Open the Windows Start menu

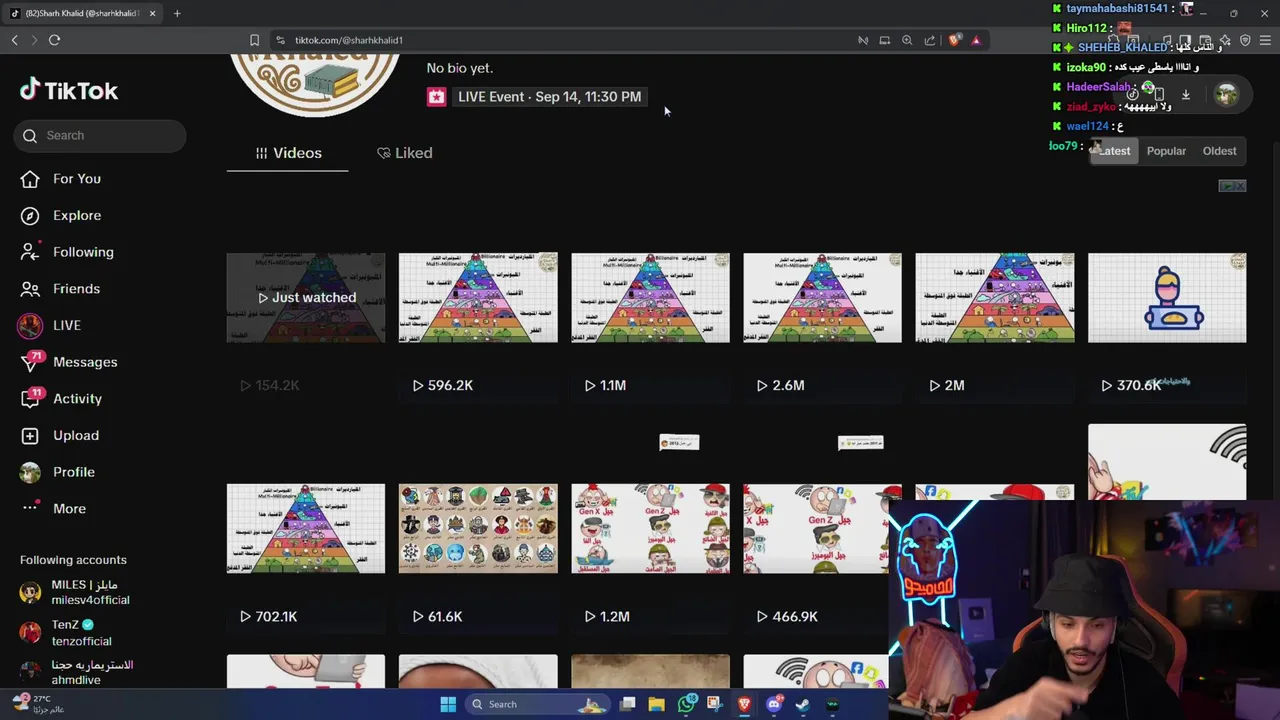tap(448, 704)
